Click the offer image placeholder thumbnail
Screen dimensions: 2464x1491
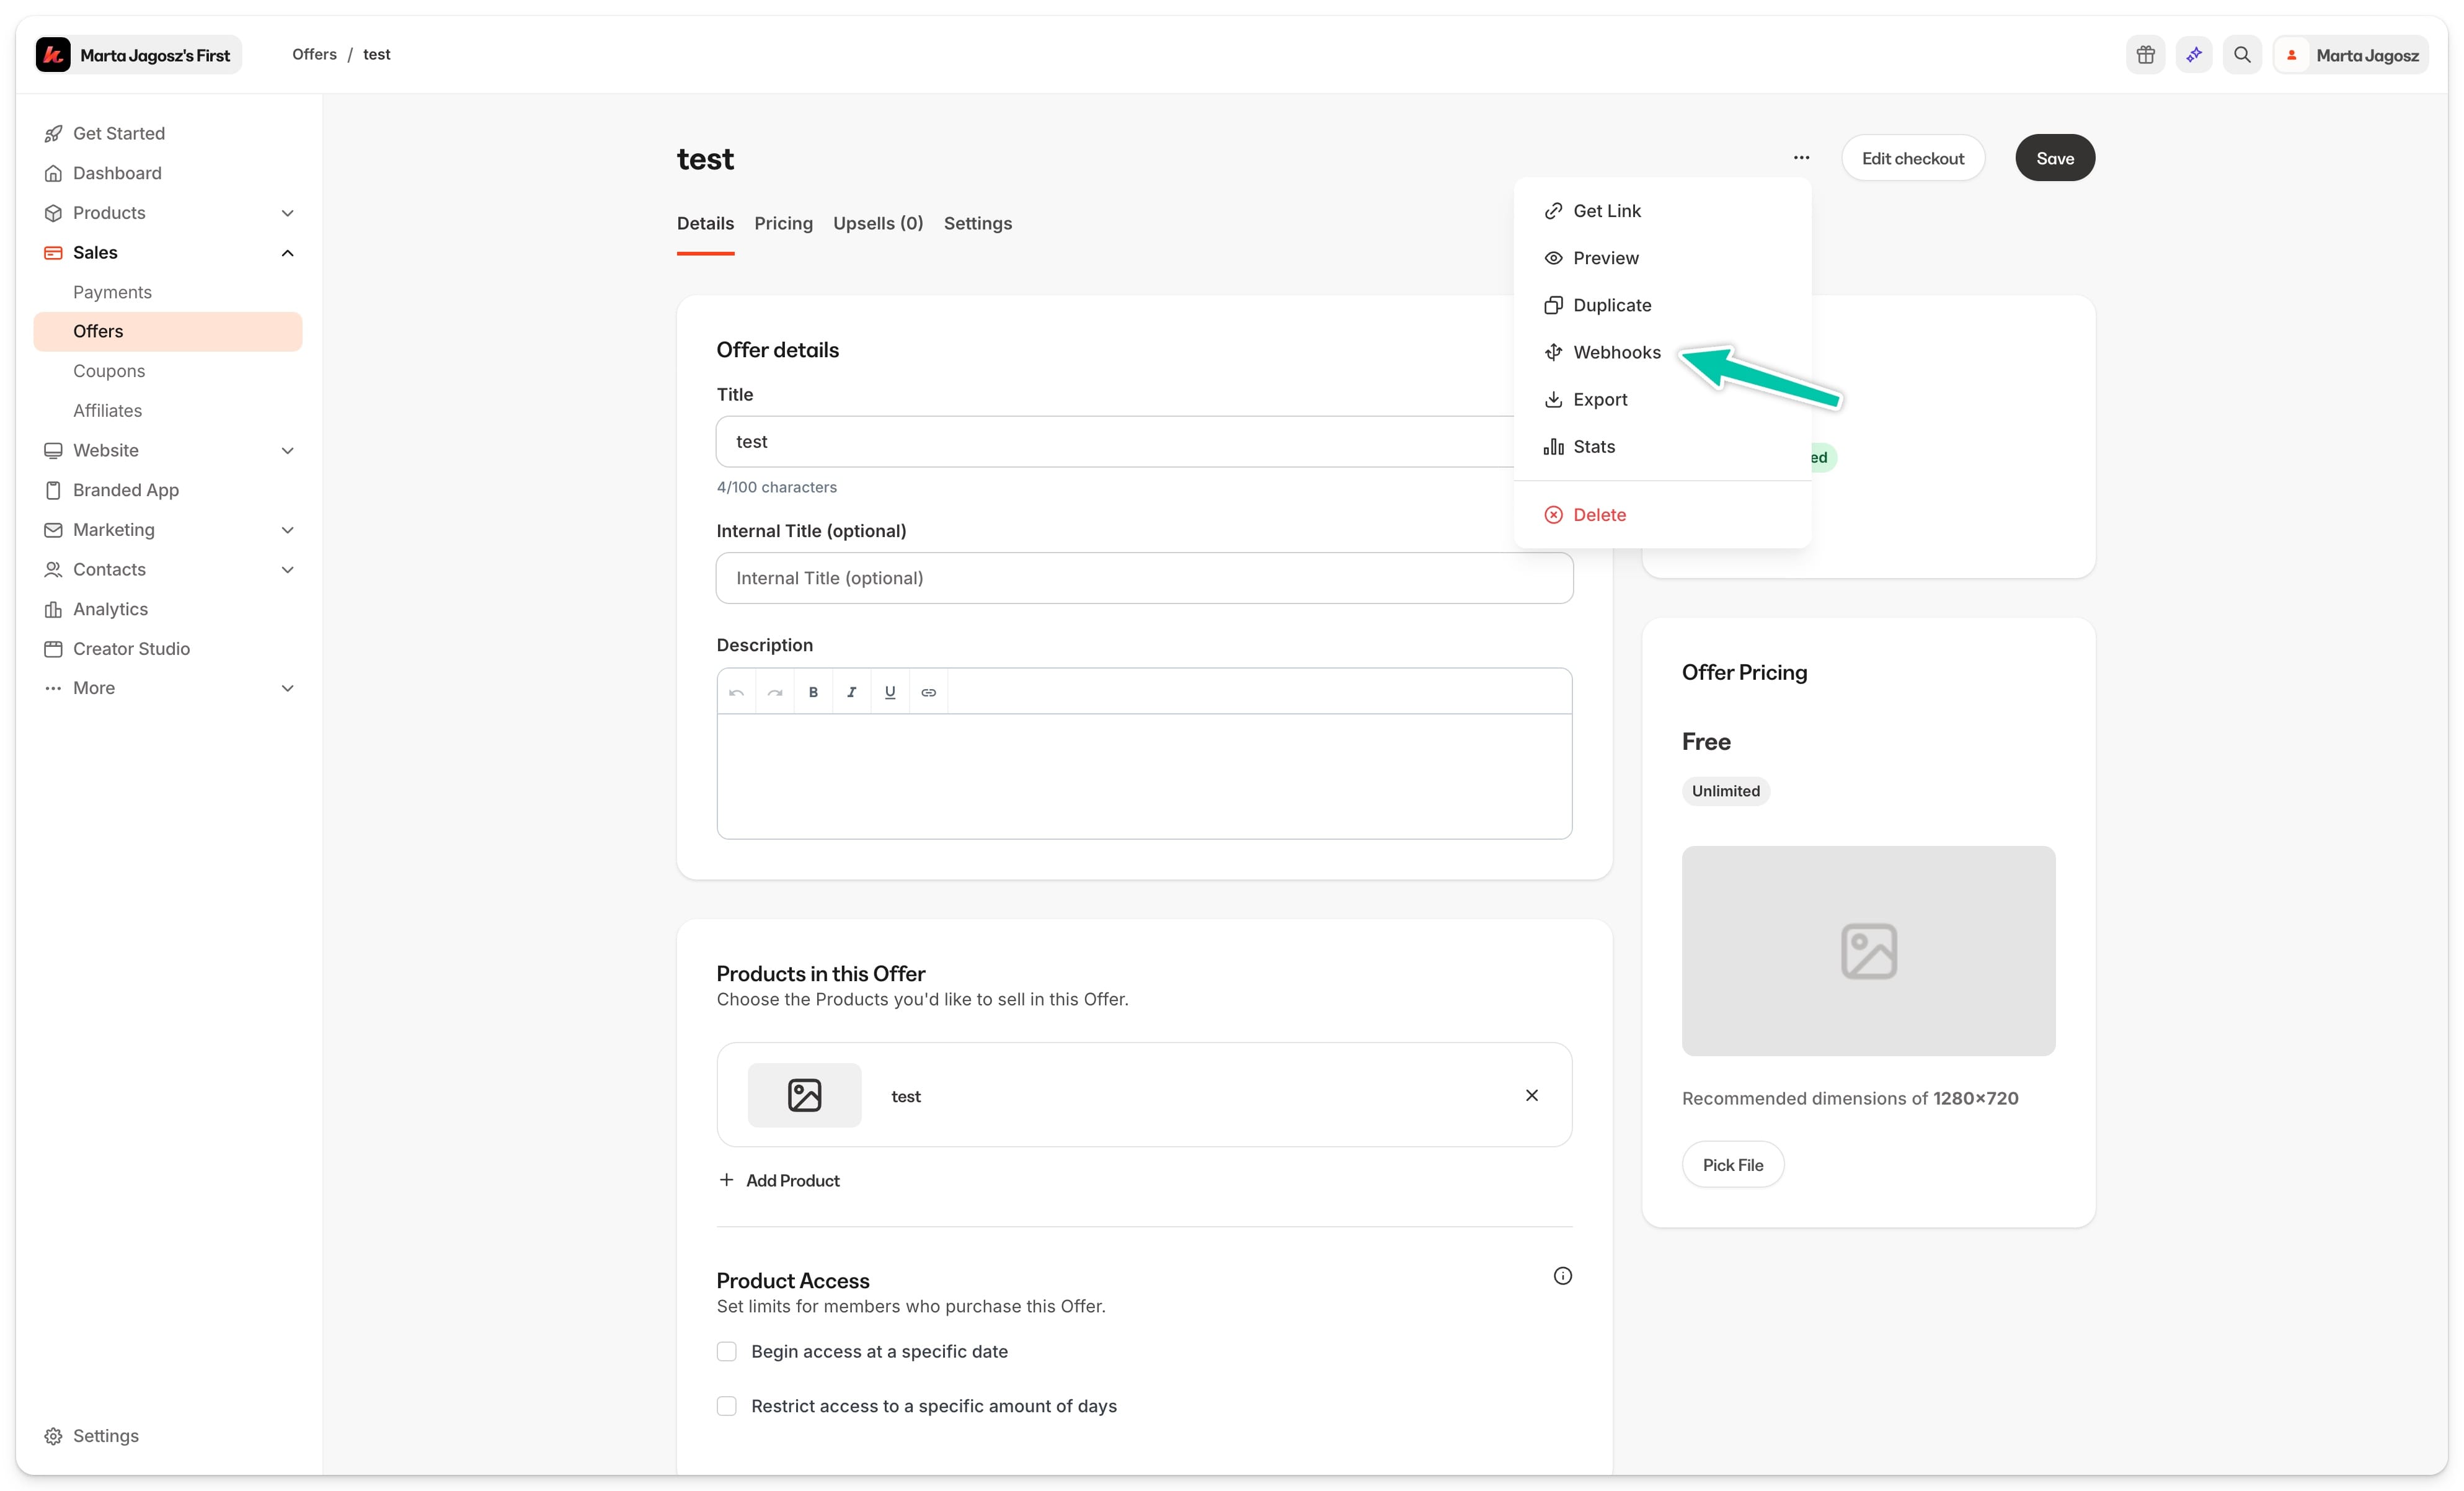click(1868, 950)
